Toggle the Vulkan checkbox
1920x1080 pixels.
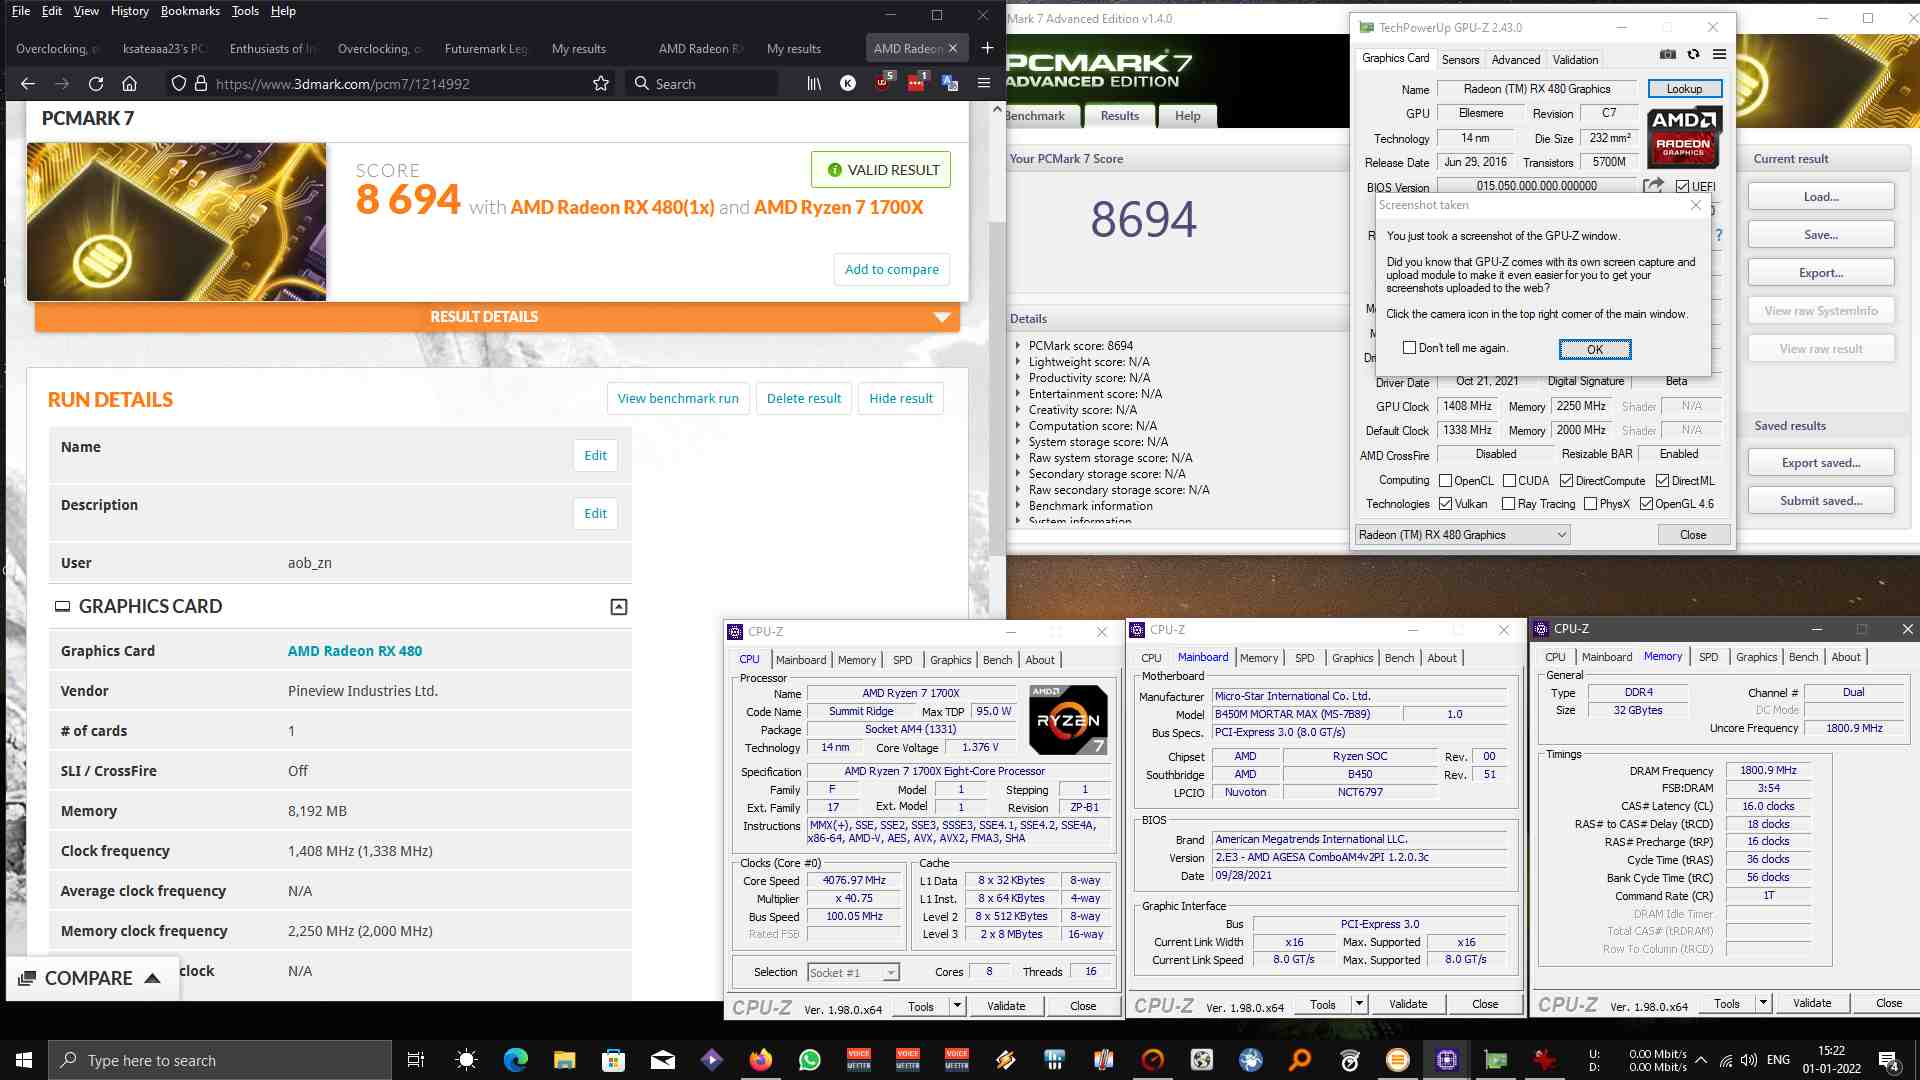pyautogui.click(x=1445, y=504)
